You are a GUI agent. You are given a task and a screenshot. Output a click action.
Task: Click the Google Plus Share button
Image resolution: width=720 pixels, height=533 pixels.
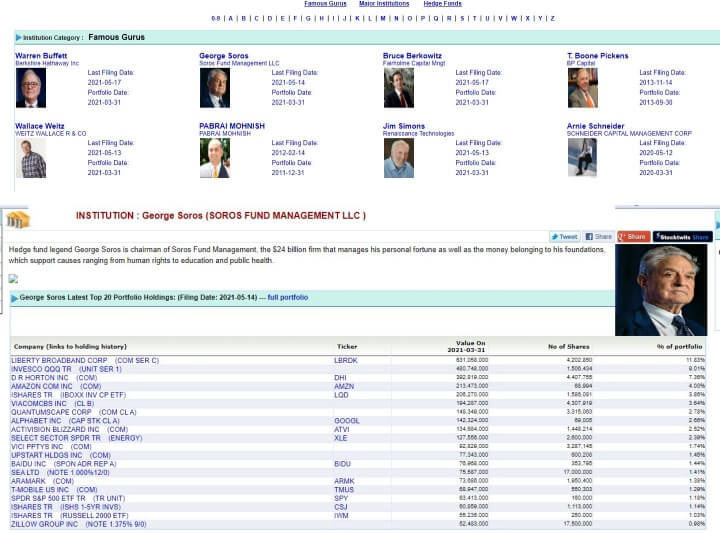(634, 236)
